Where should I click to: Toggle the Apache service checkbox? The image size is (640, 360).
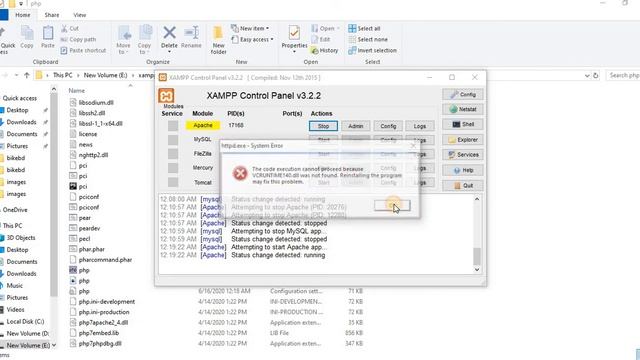173,126
